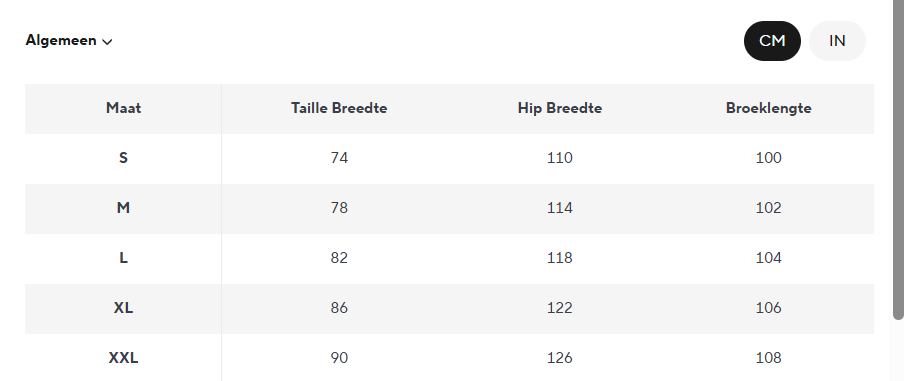The height and width of the screenshot is (381, 904).
Task: Click hip value 114 for size M
Action: pos(560,208)
